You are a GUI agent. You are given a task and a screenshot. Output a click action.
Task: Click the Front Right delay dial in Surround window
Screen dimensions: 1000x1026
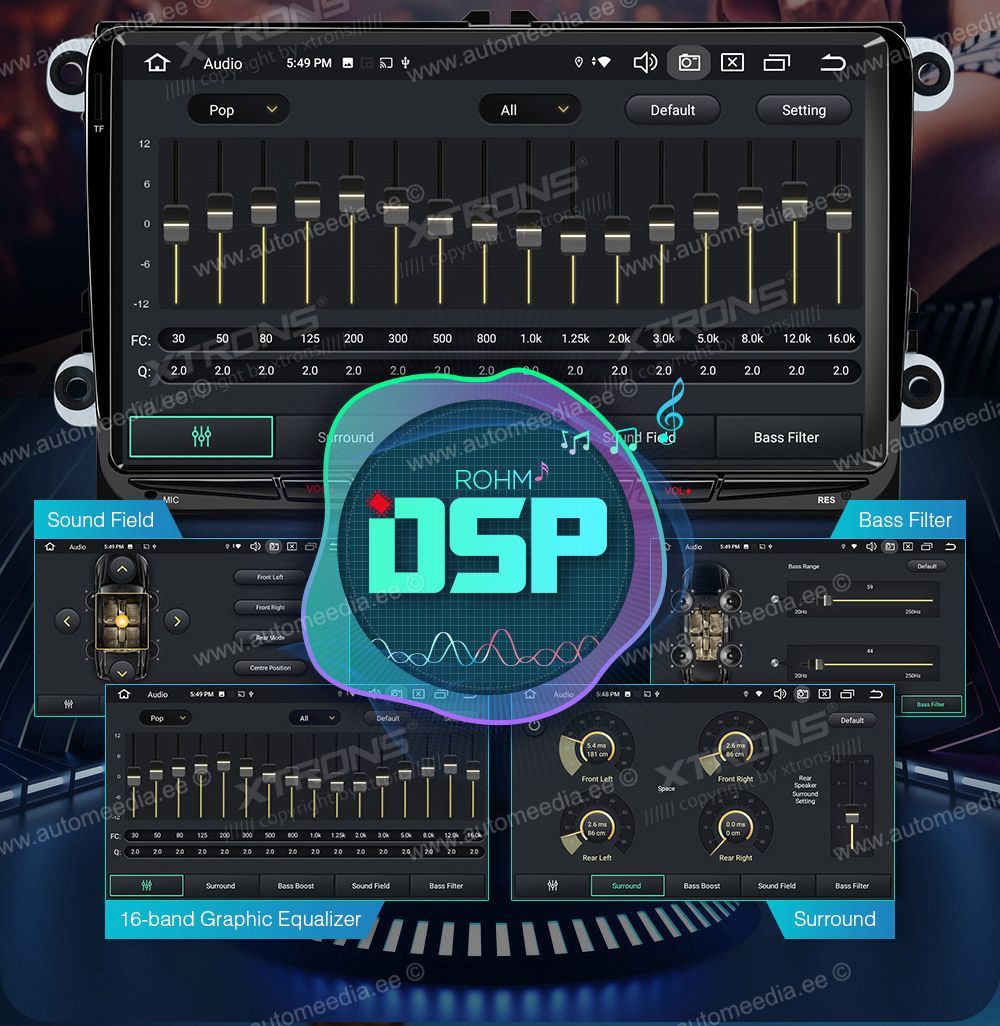click(x=734, y=749)
